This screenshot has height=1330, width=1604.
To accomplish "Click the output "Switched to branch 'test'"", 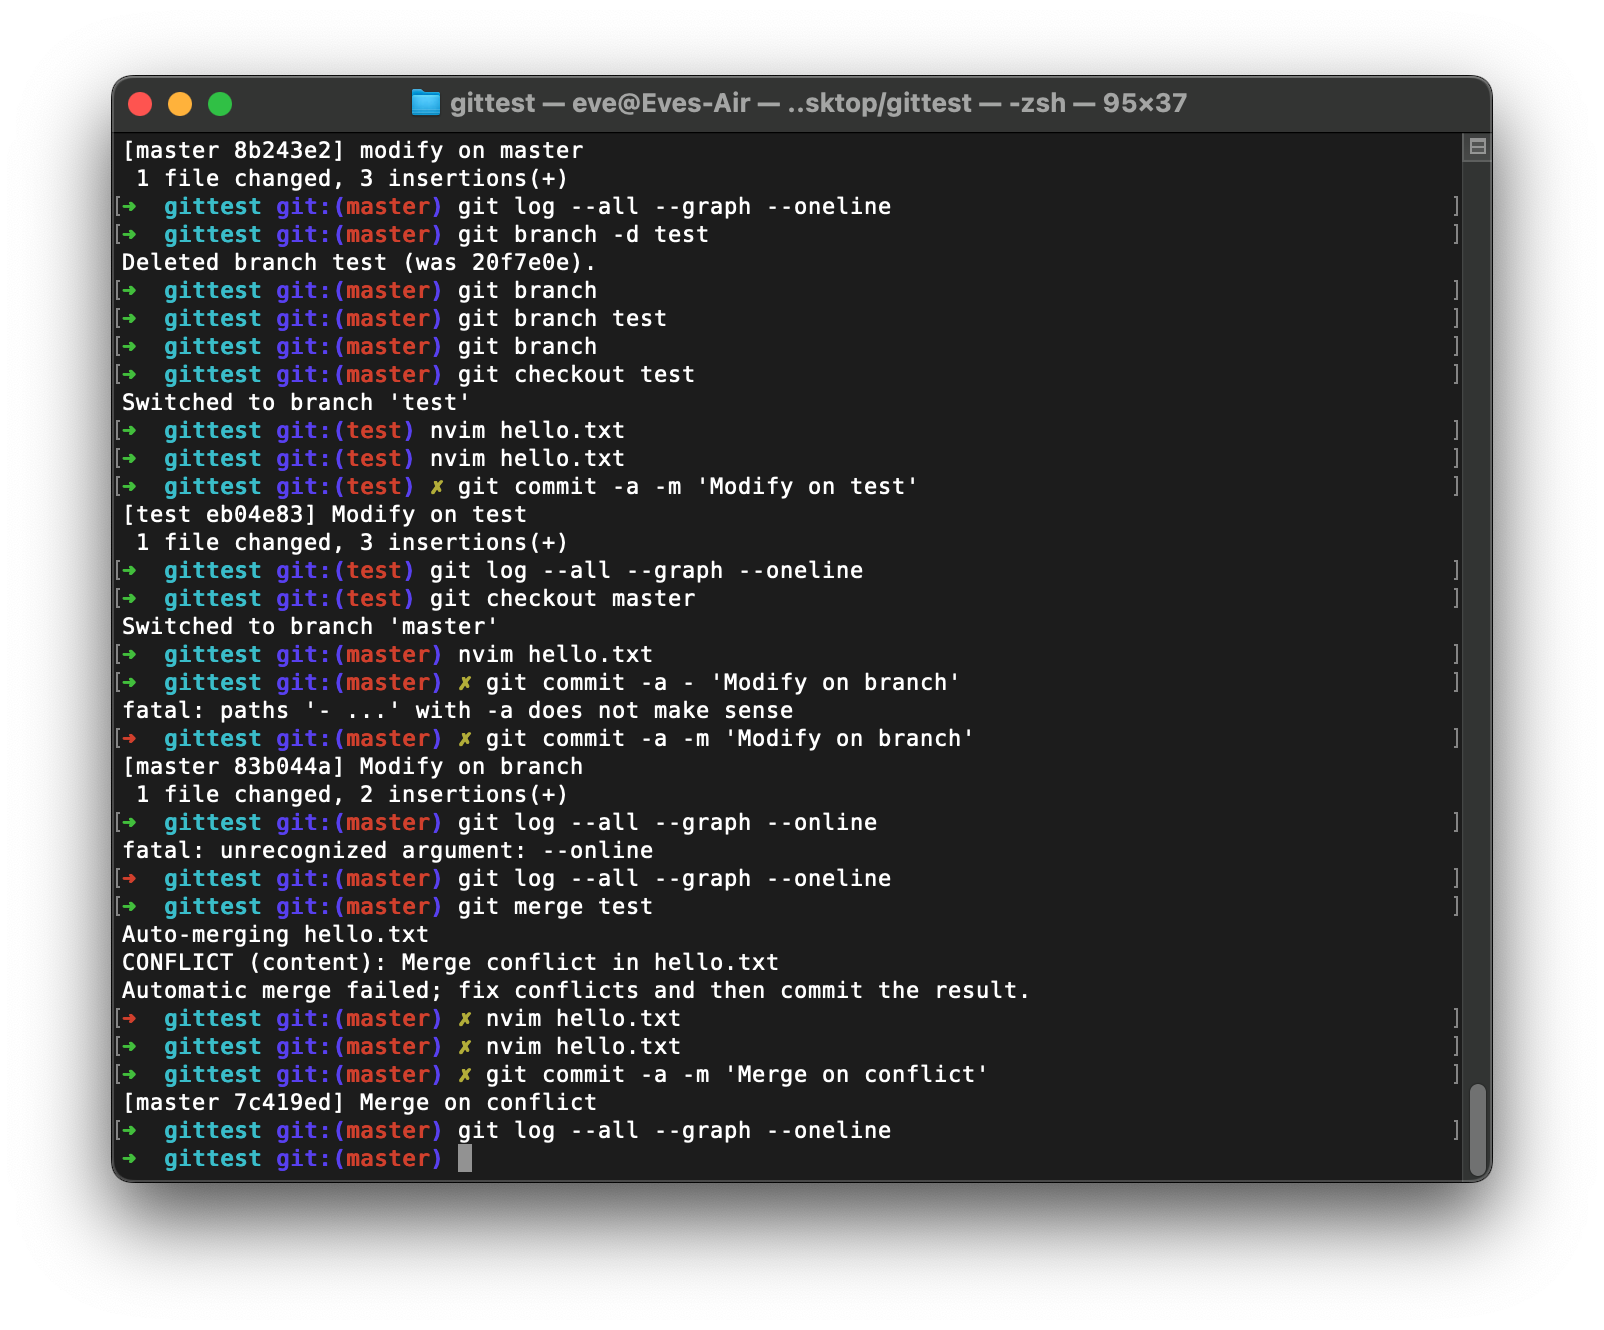I will click(x=296, y=403).
